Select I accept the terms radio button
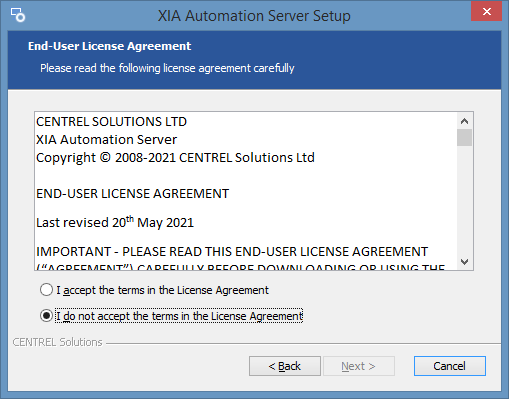Image resolution: width=509 pixels, height=399 pixels. 46,290
